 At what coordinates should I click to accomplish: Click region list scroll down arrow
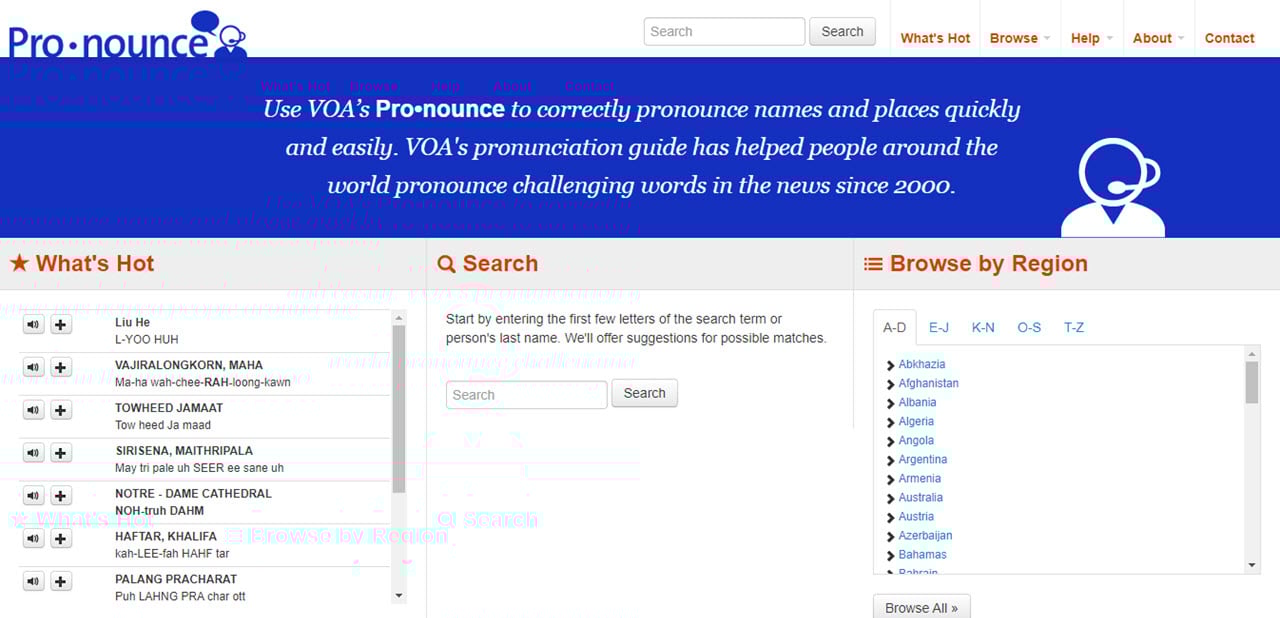[1252, 566]
